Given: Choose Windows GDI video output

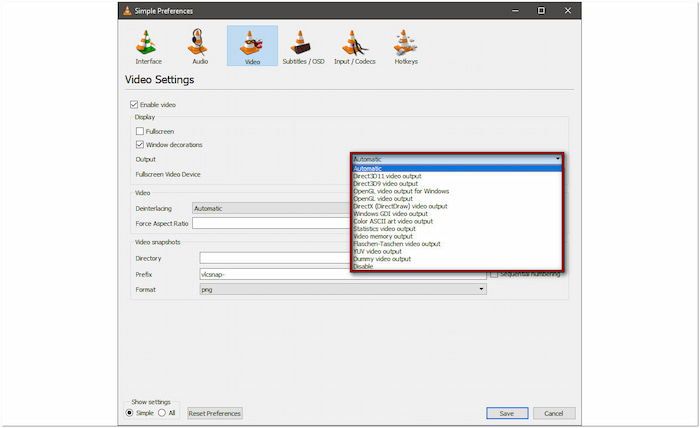Looking at the screenshot, I should tap(457, 214).
